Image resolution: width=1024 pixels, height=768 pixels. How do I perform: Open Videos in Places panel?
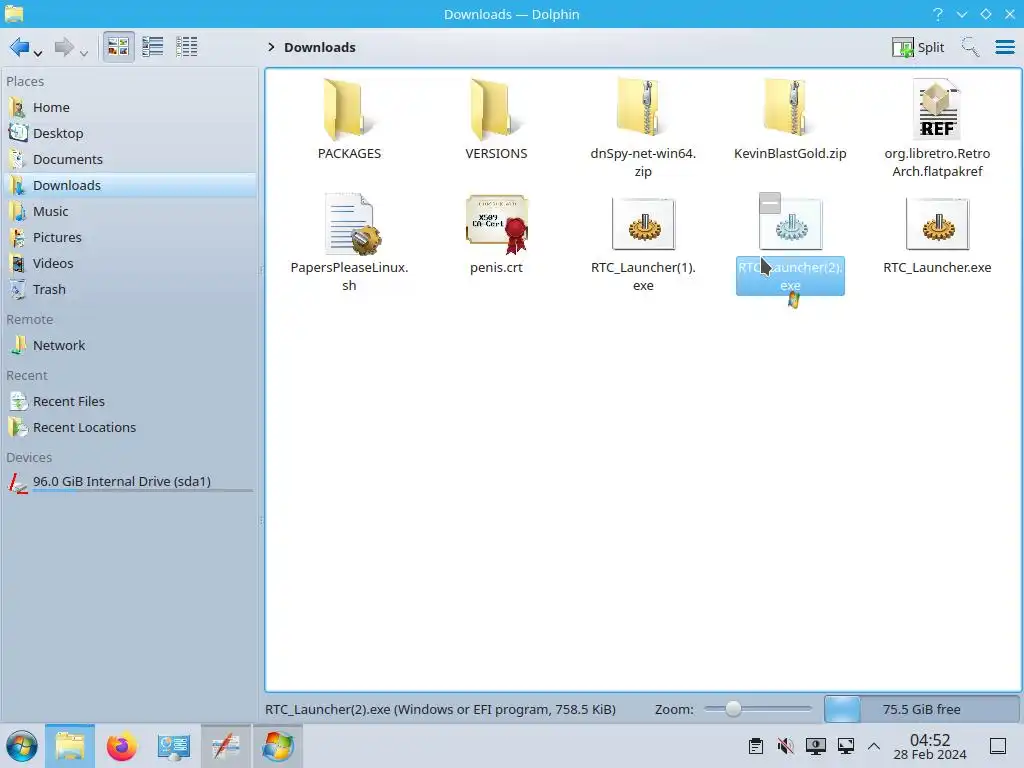point(130,263)
